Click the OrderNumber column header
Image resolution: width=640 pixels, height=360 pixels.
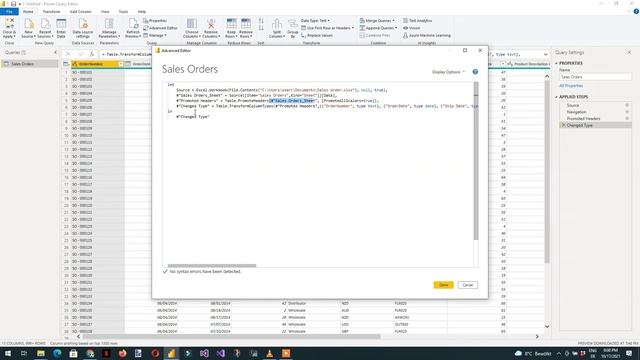pos(98,64)
